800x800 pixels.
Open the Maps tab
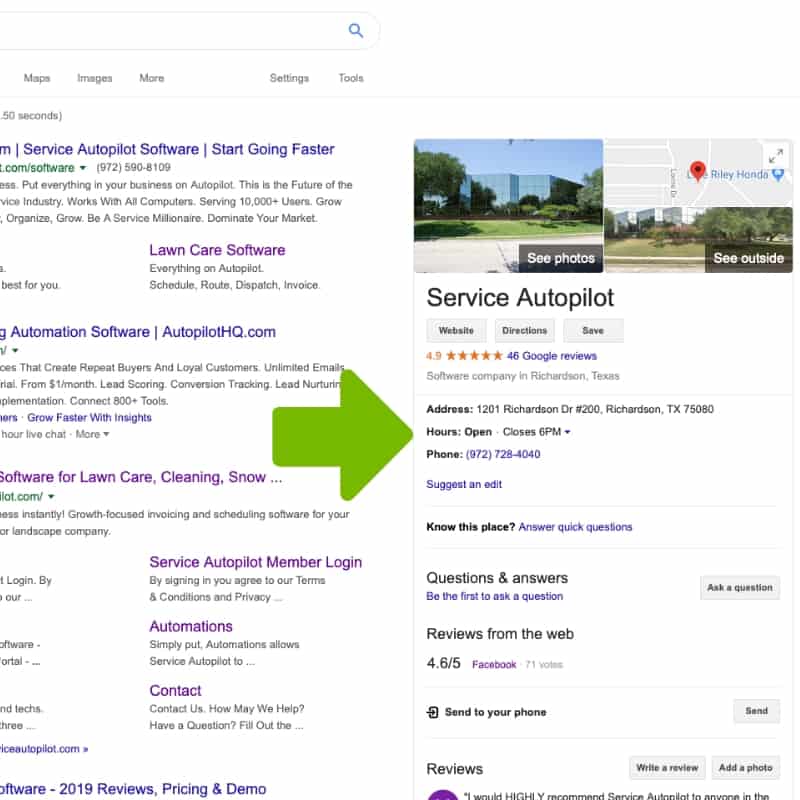click(37, 78)
